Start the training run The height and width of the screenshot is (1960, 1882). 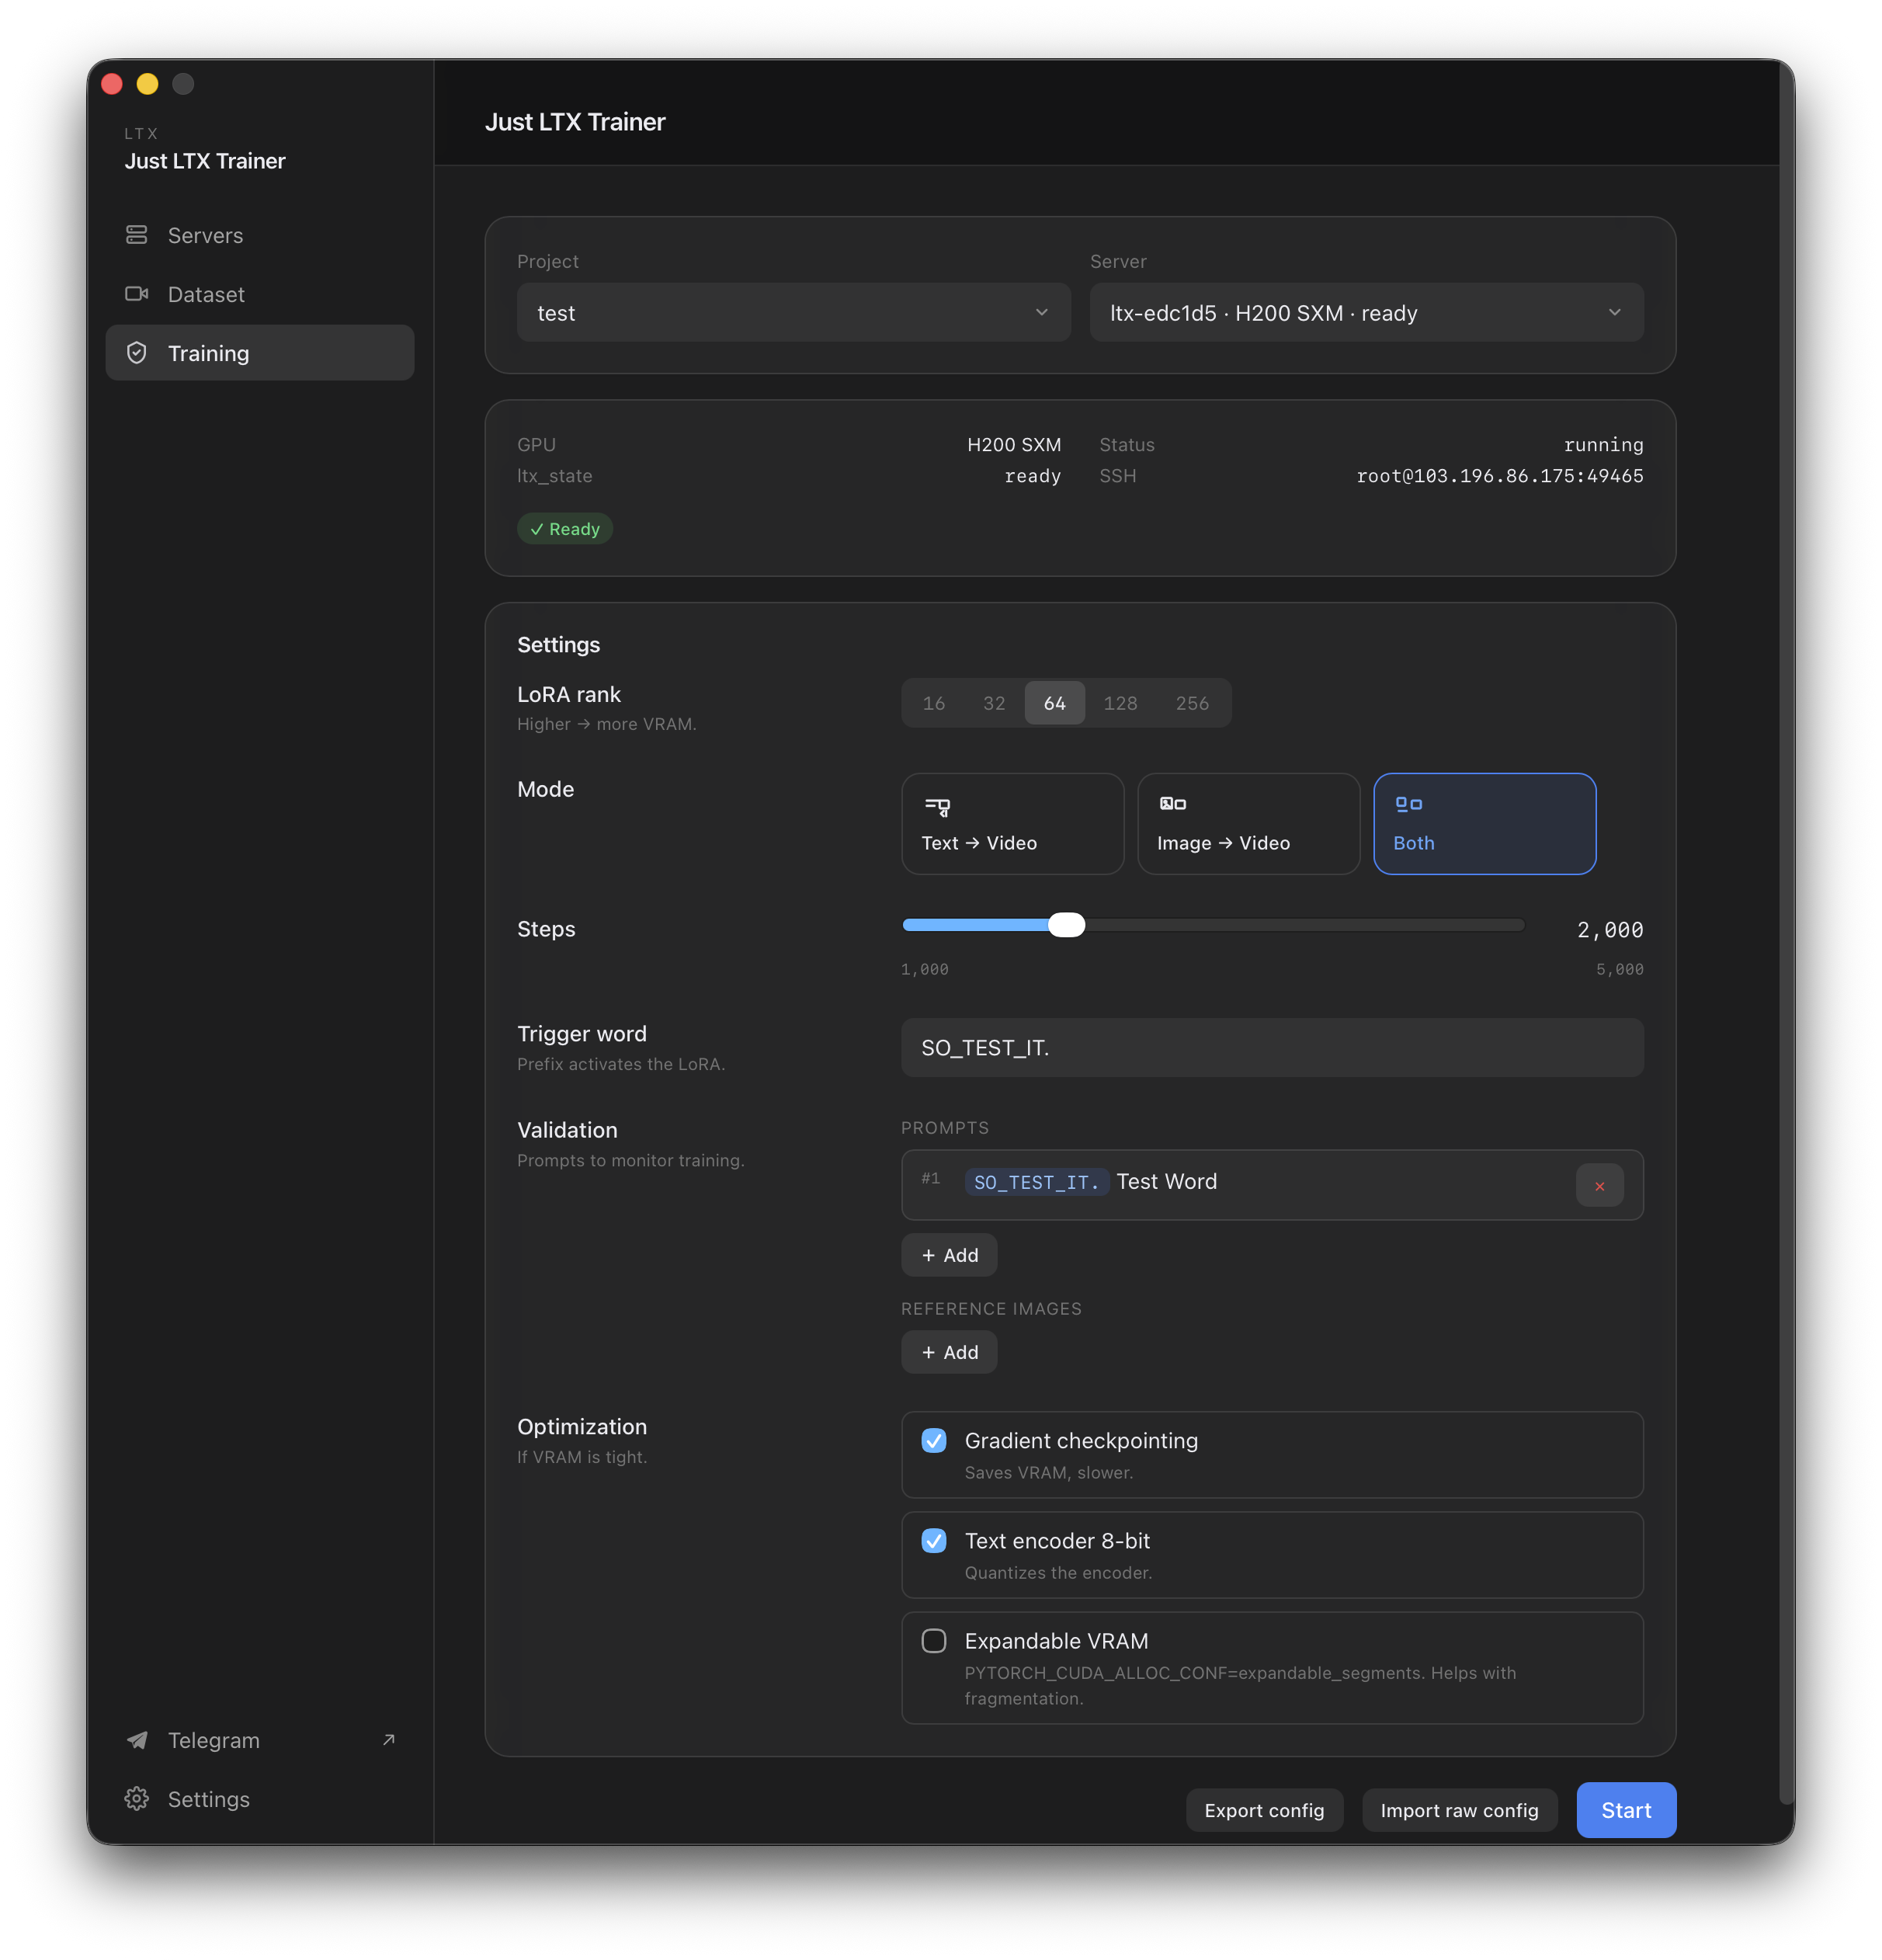coord(1626,1810)
